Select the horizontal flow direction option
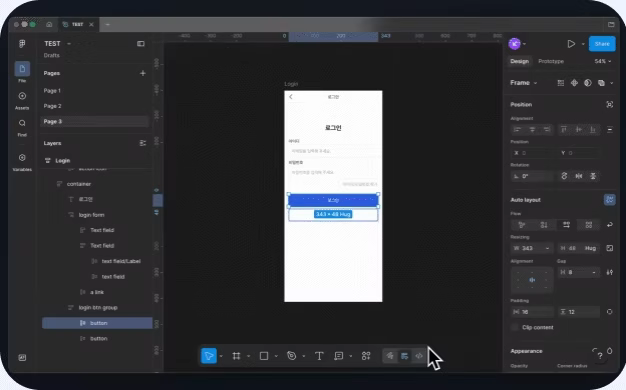 coord(566,225)
